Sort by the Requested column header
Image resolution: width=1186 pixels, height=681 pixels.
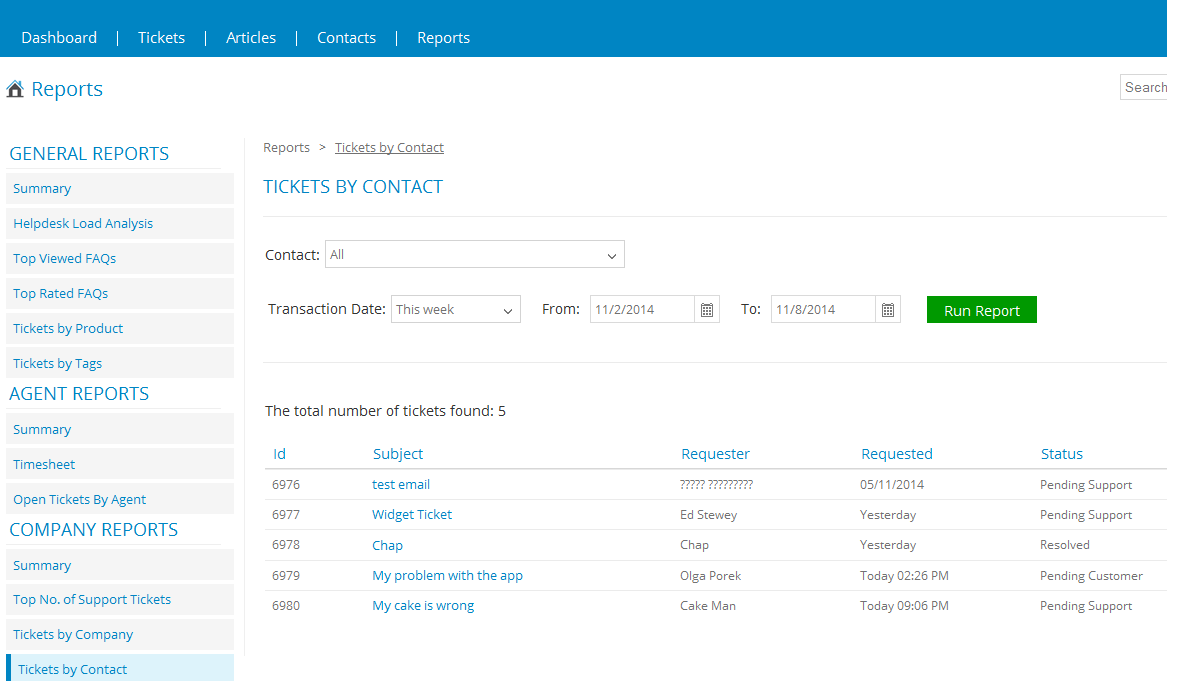[x=897, y=454]
